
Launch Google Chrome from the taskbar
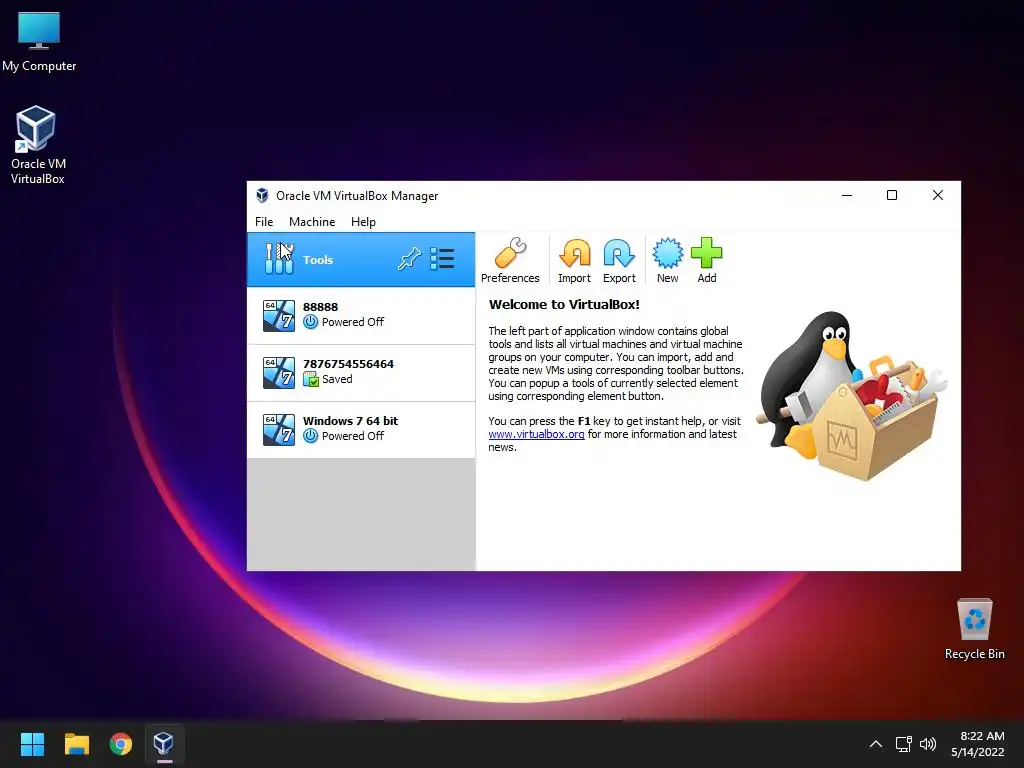pyautogui.click(x=120, y=744)
